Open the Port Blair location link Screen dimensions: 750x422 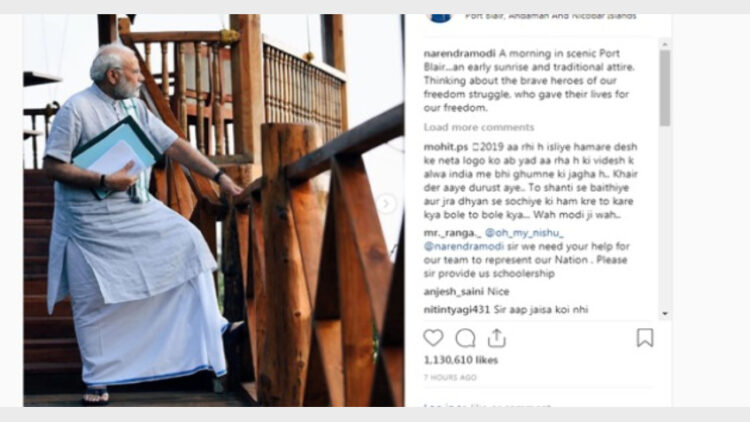(x=551, y=17)
